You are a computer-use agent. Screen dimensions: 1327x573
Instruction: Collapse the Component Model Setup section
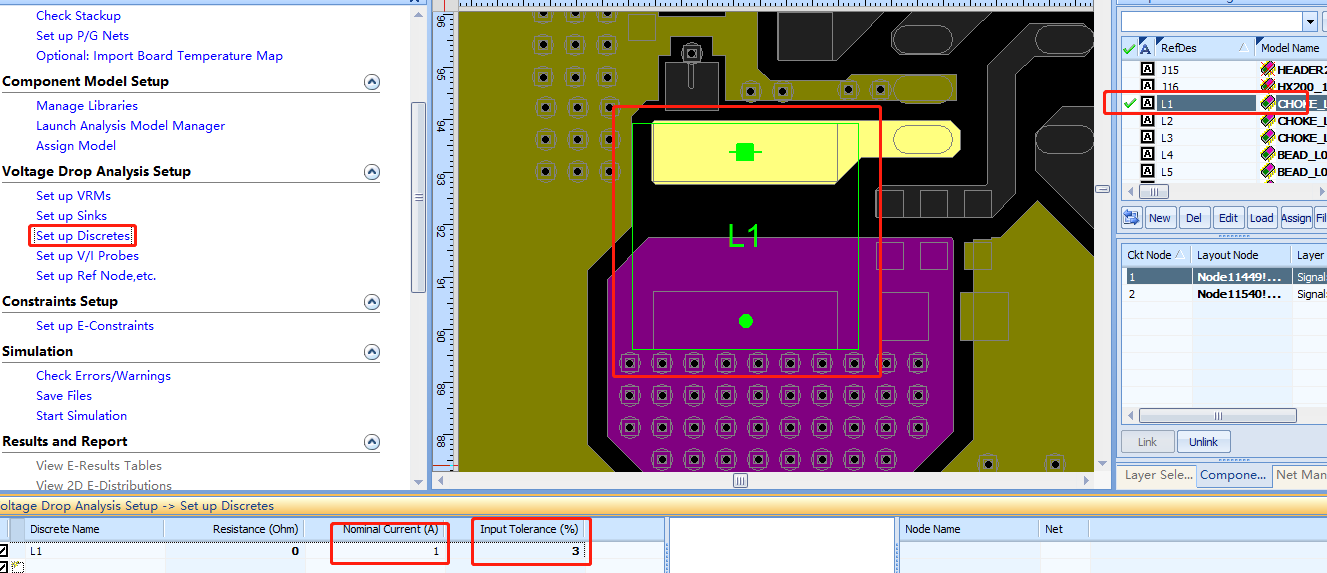click(372, 82)
